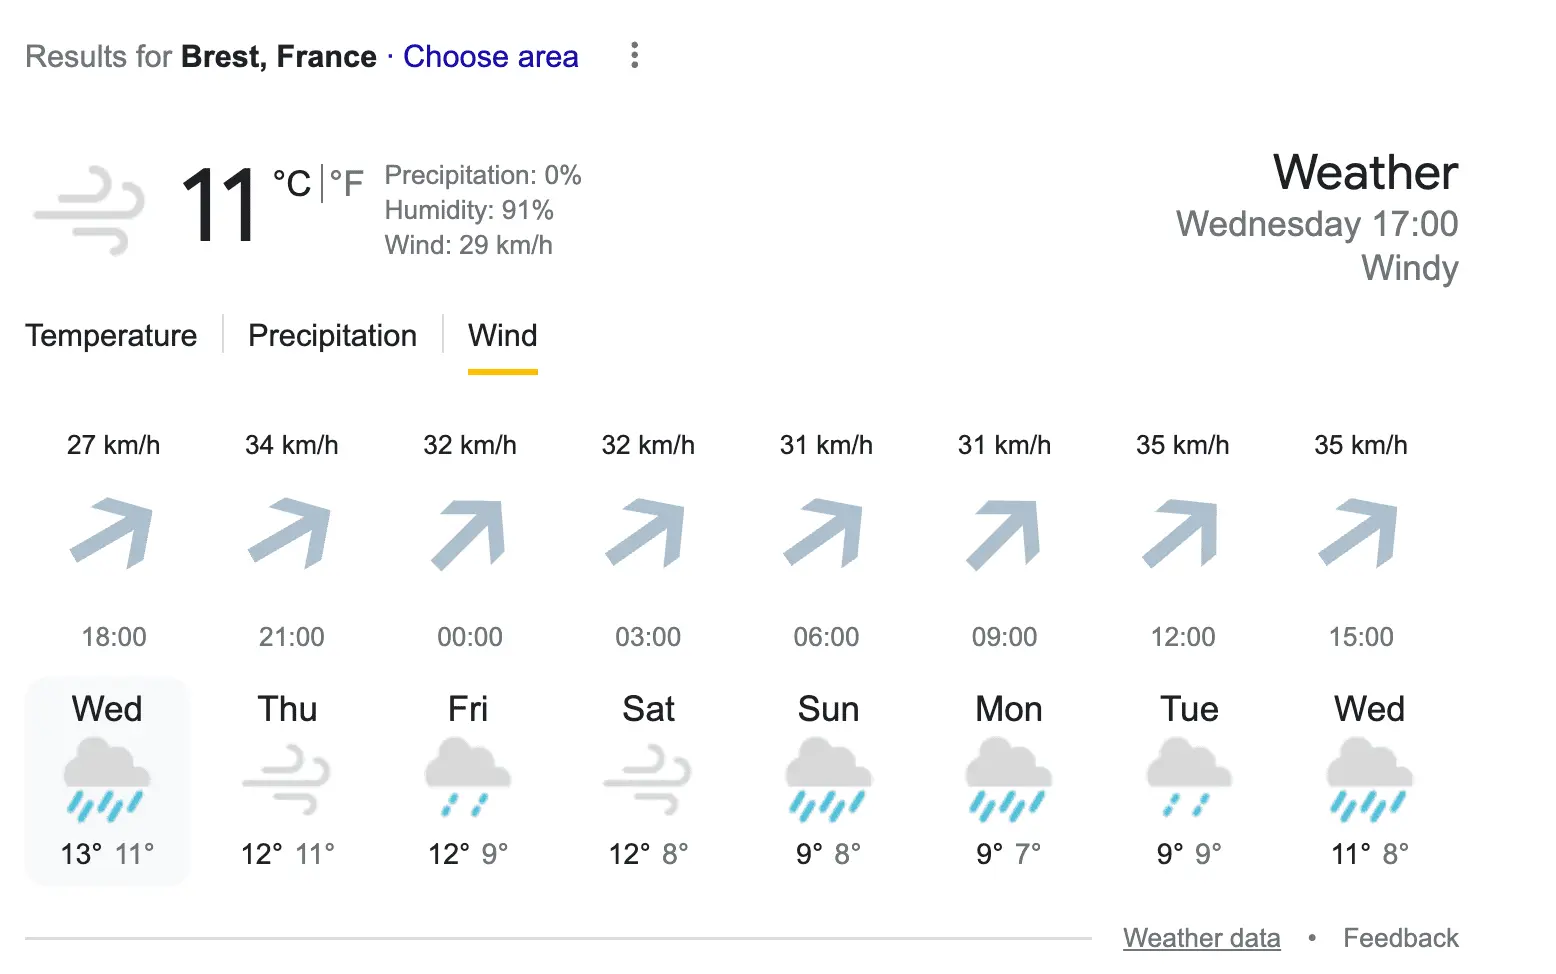Click the Choose area link
Image resolution: width=1556 pixels, height=974 pixels.
(x=490, y=57)
